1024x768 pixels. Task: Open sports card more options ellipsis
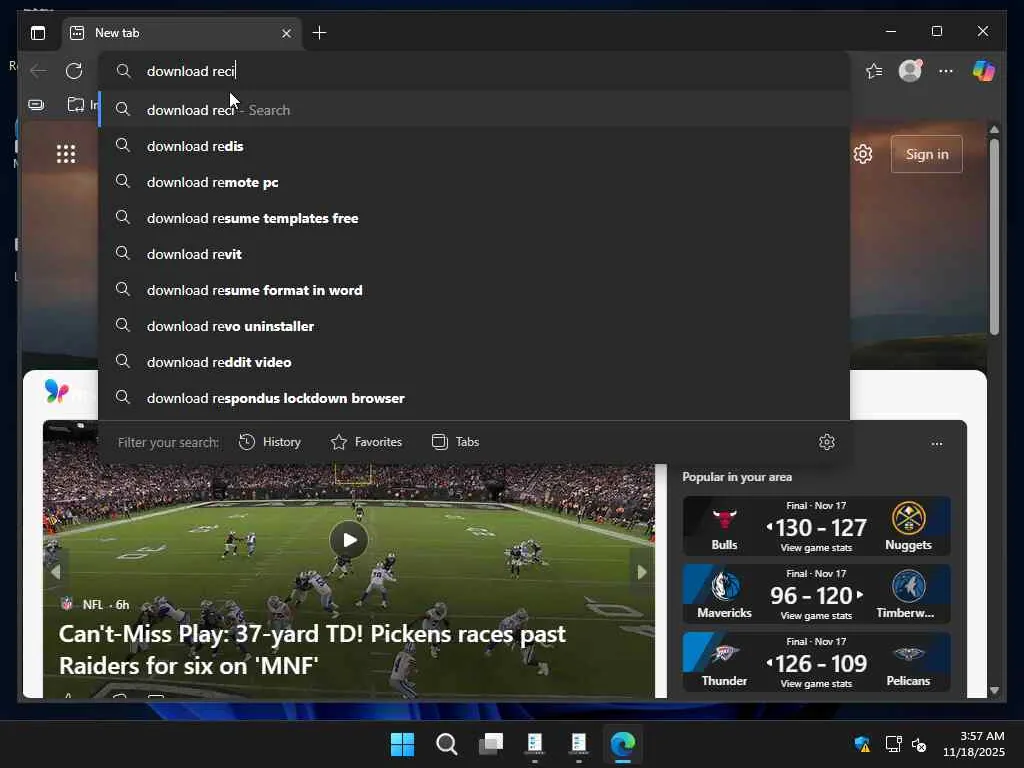(936, 443)
